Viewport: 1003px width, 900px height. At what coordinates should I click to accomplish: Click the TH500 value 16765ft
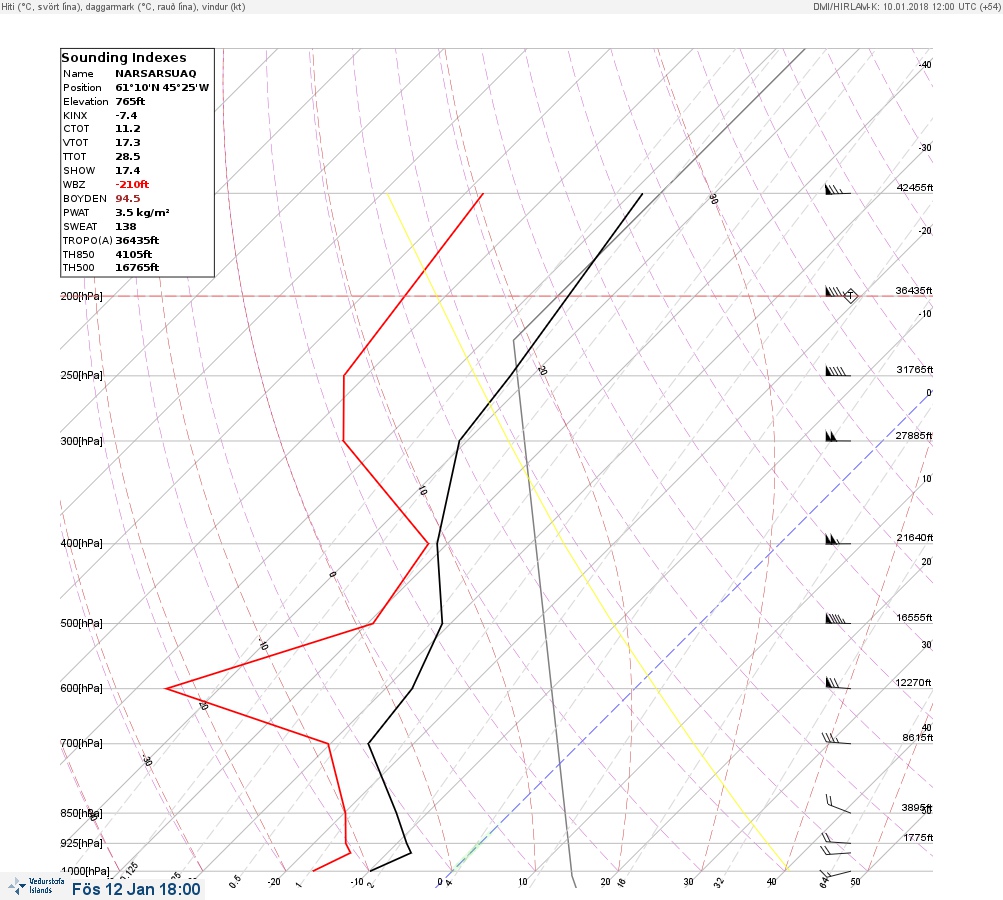pos(137,268)
